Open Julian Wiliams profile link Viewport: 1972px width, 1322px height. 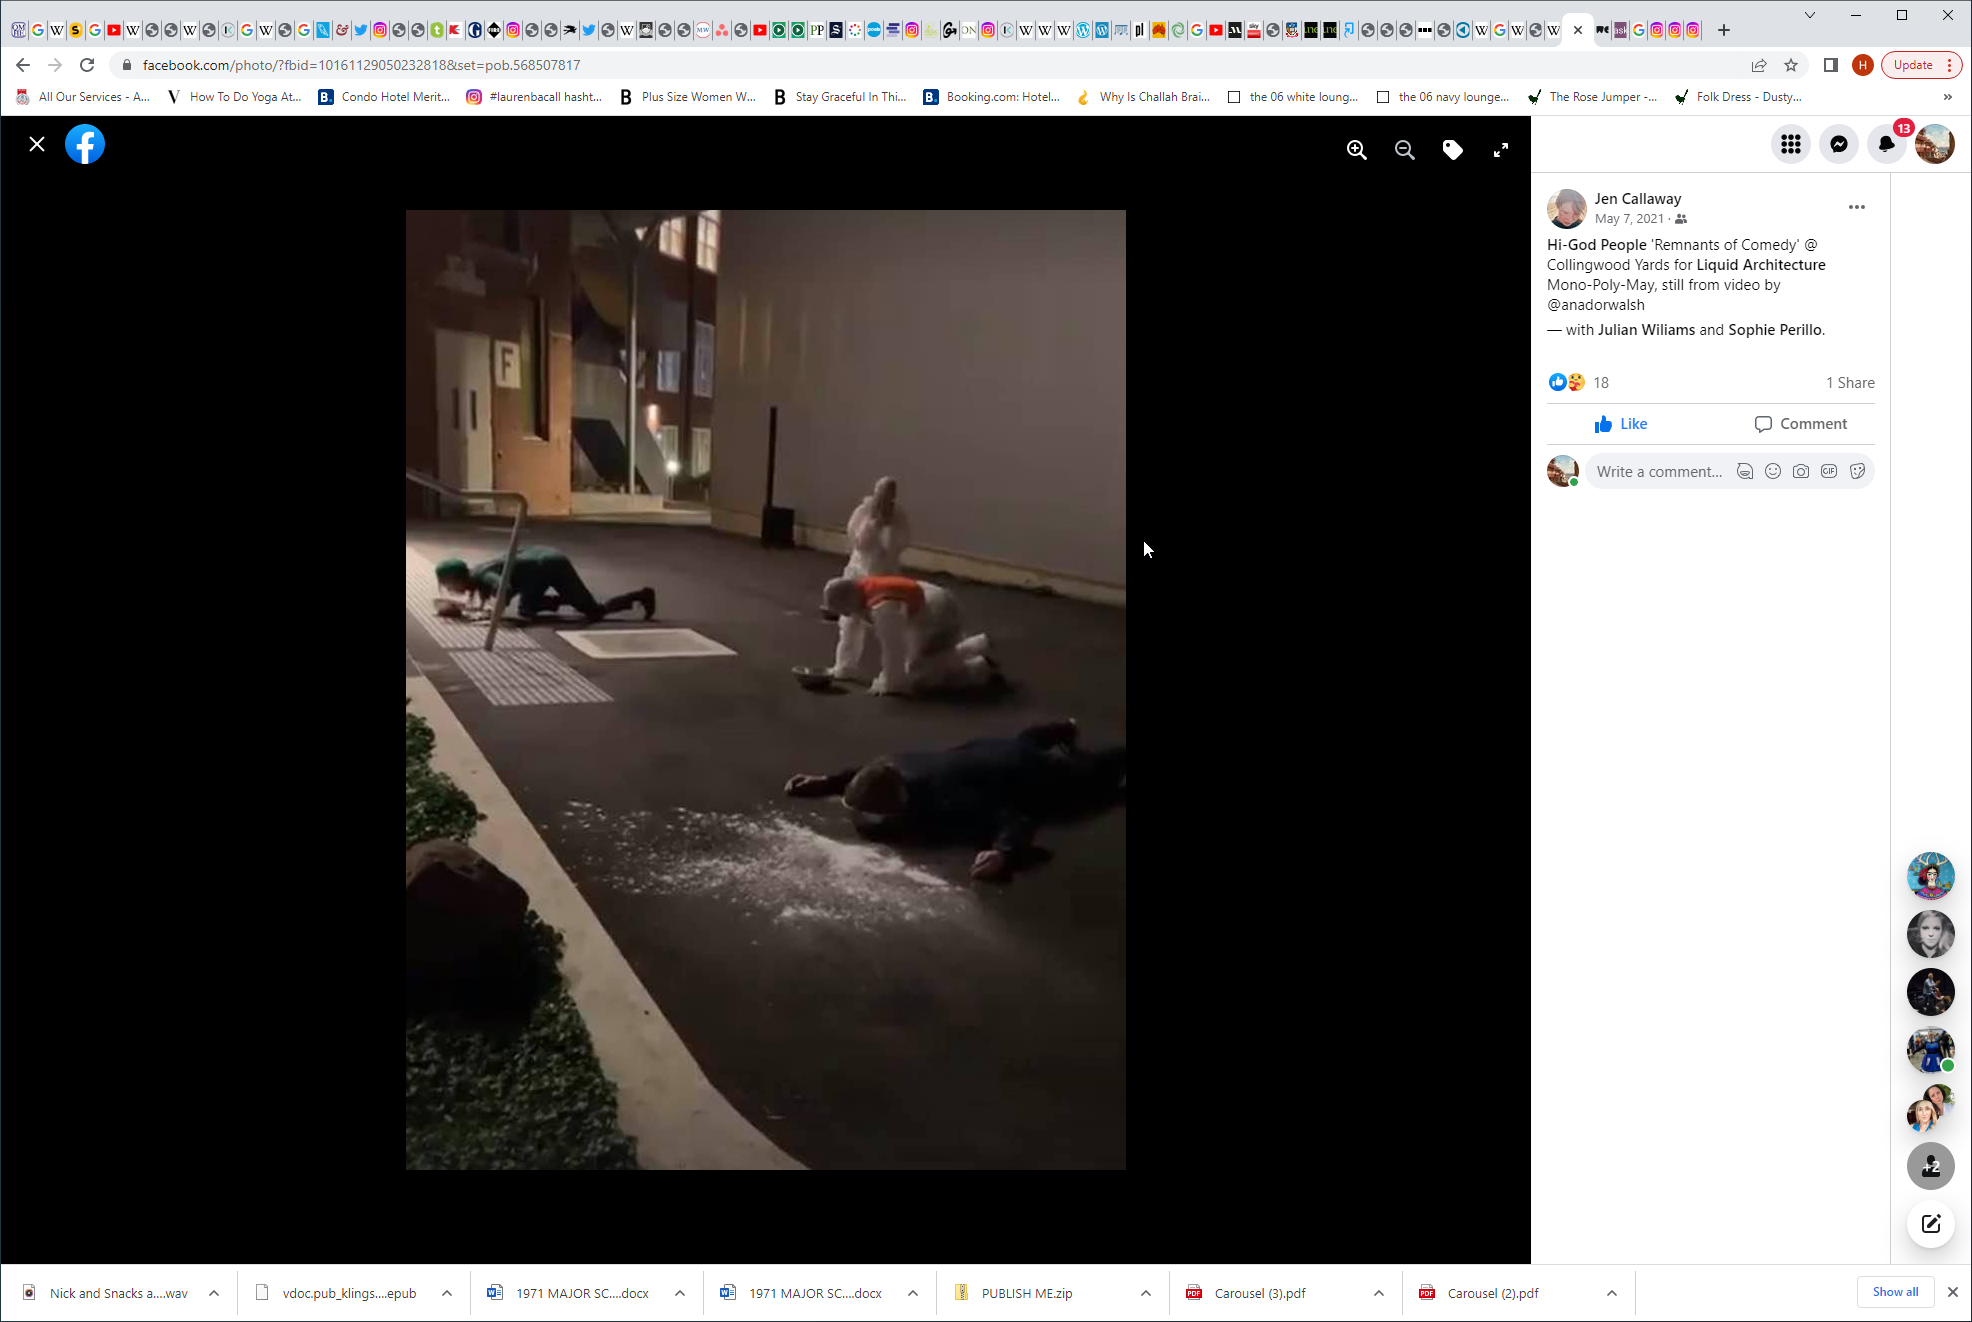pyautogui.click(x=1646, y=330)
